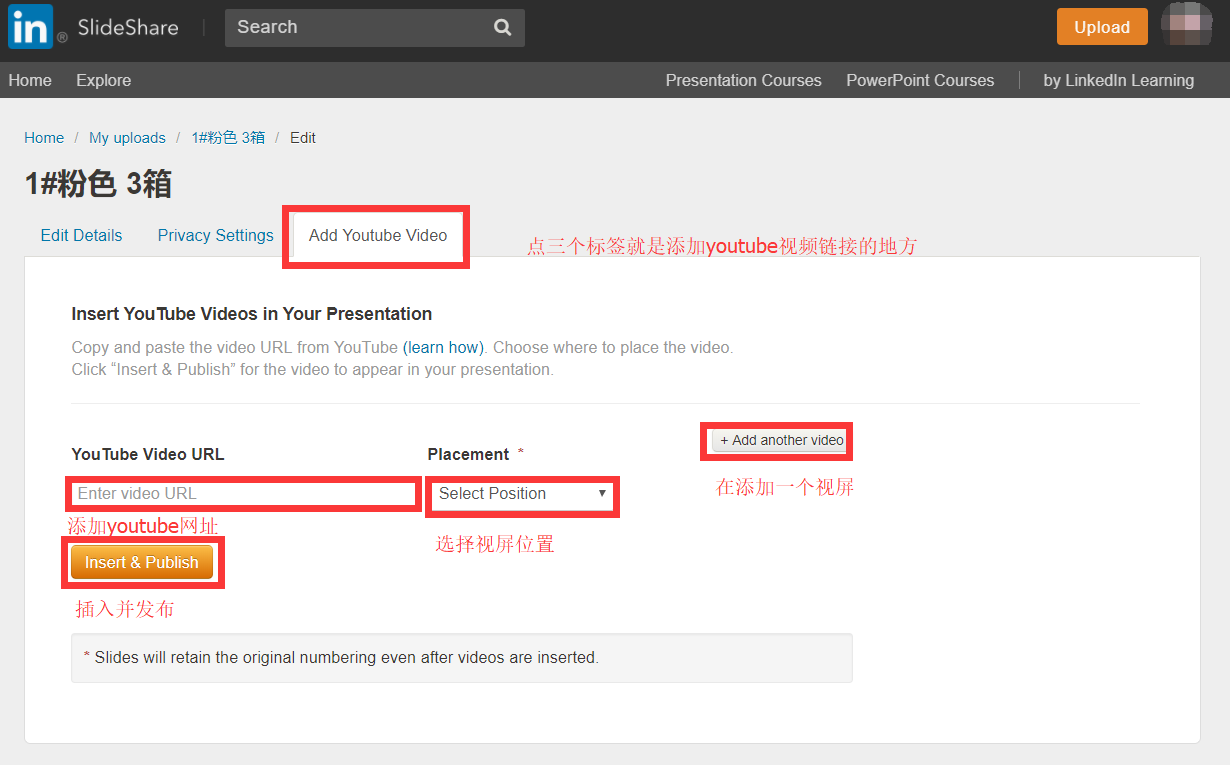The image size is (1230, 765).
Task: Click the SlideShare wordmark in the header
Action: click(128, 28)
